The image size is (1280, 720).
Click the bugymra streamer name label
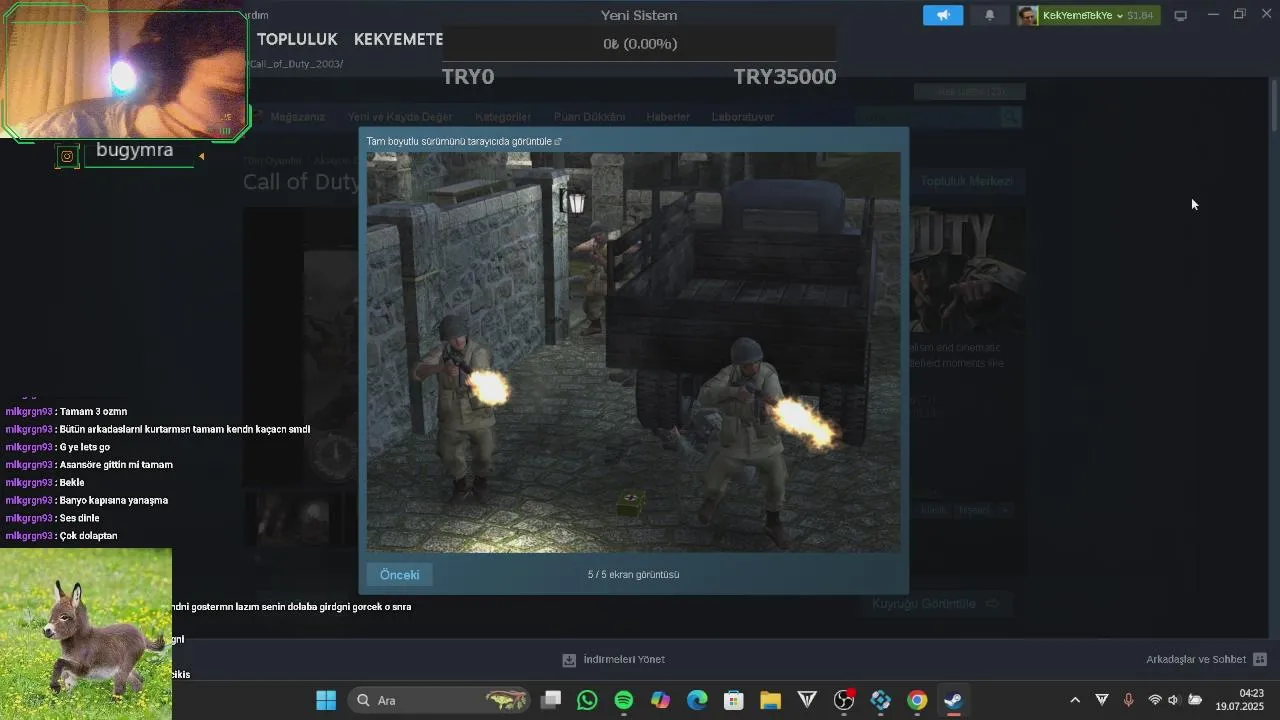pyautogui.click(x=135, y=151)
